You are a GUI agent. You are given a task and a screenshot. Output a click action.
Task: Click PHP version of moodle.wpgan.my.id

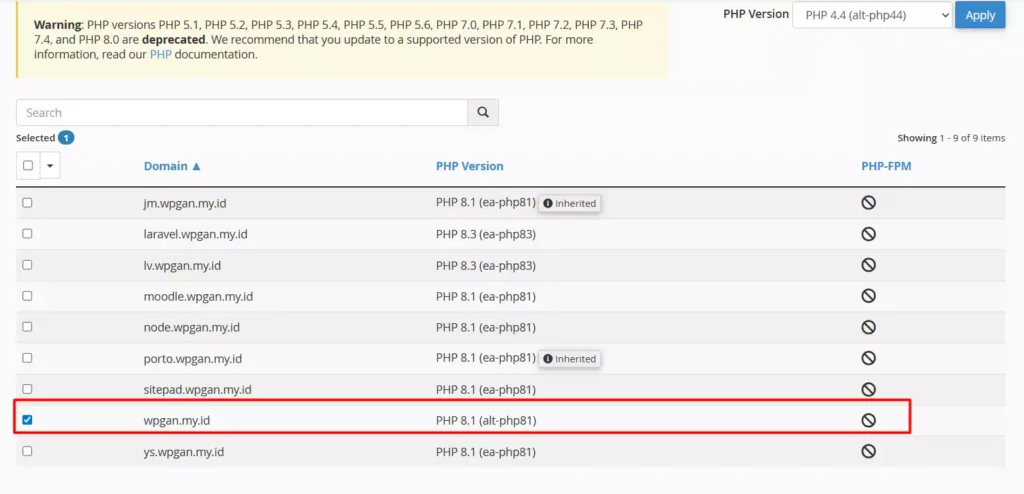pyautogui.click(x=486, y=297)
